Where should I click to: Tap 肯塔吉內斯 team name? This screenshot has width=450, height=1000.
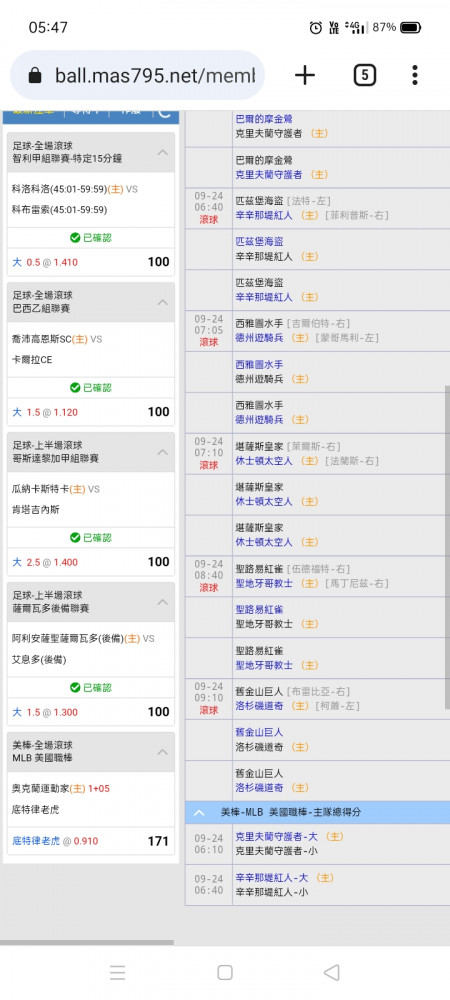click(x=36, y=510)
